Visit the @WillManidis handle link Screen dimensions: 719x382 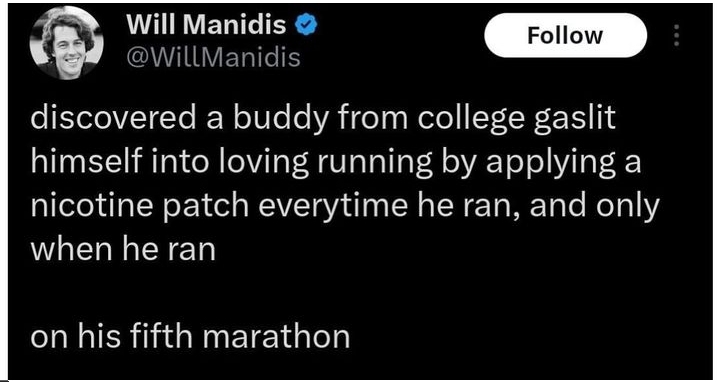(x=214, y=58)
